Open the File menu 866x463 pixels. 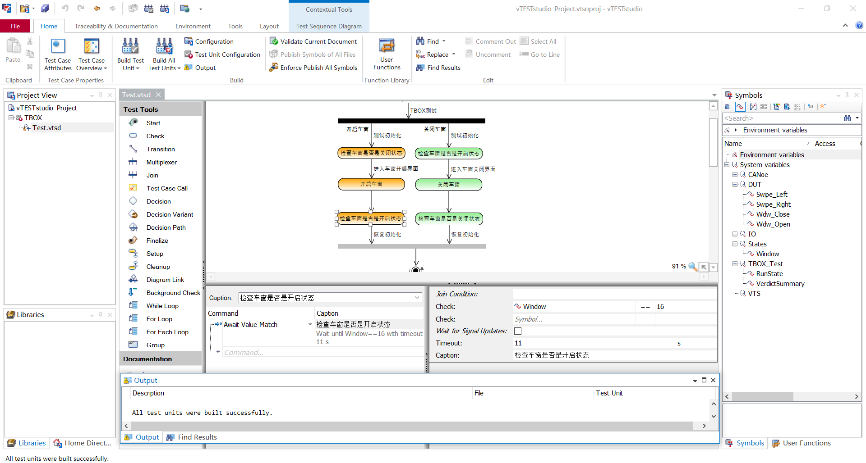pos(15,26)
